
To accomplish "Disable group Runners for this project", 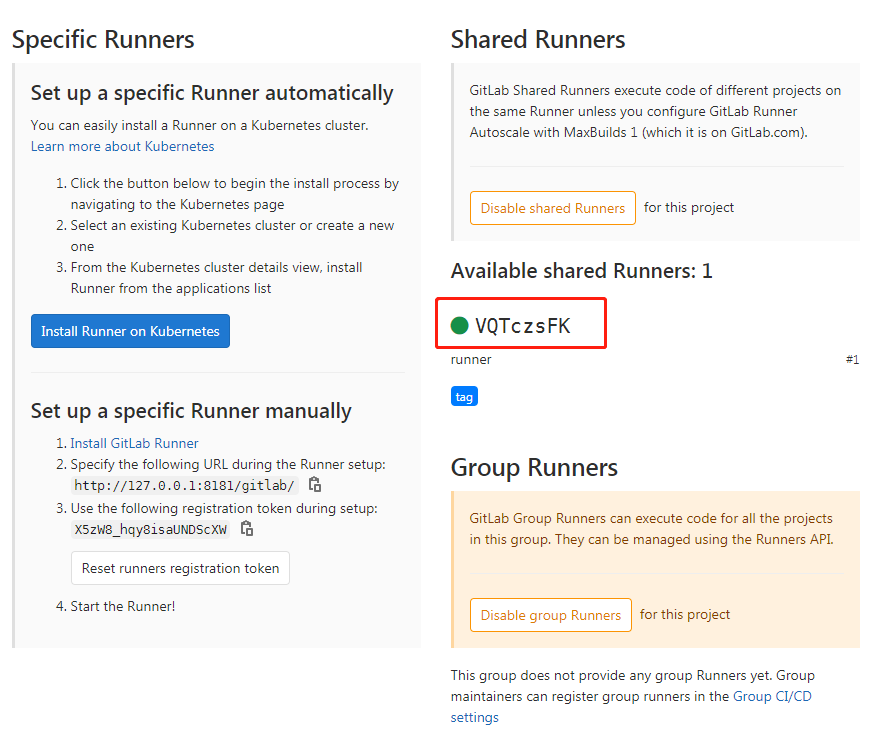I will click(x=550, y=615).
